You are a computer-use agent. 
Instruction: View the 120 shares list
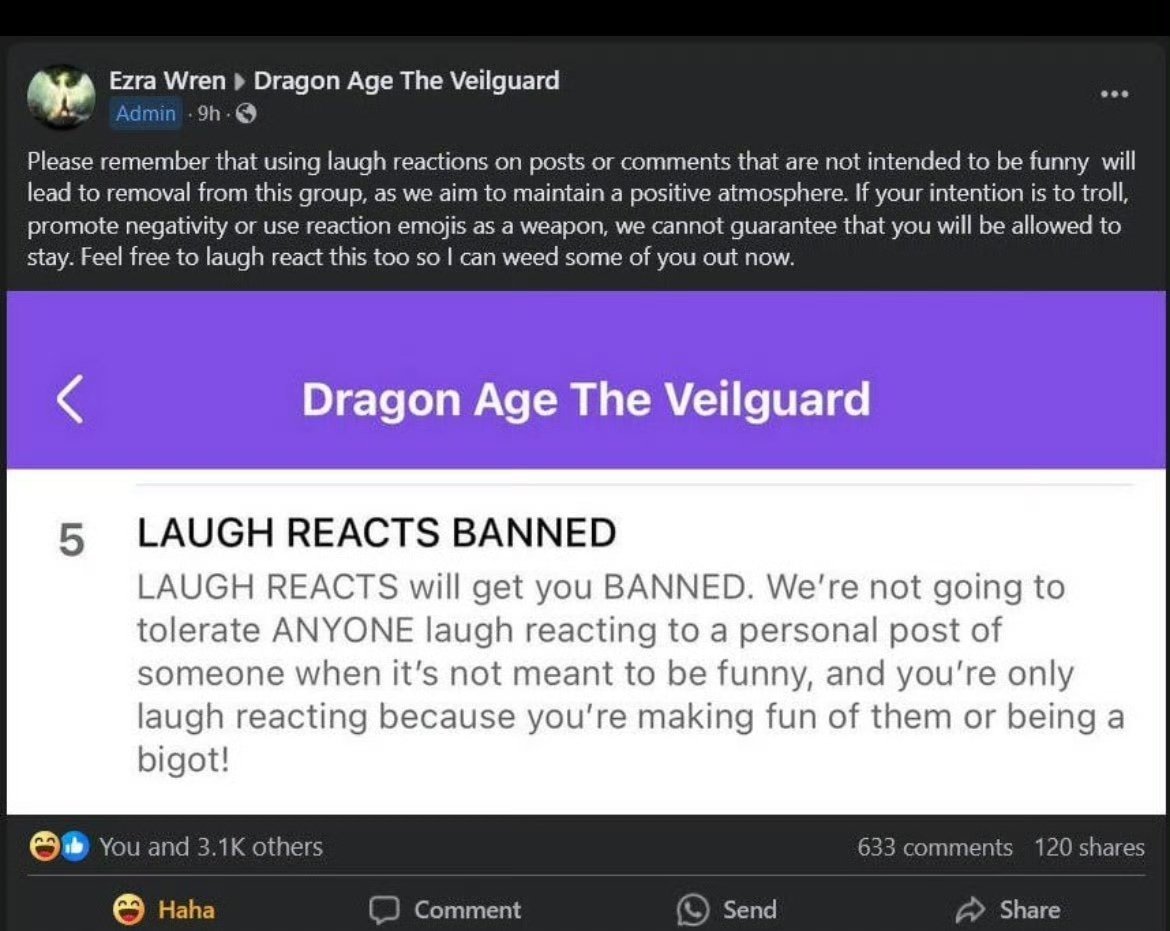click(1089, 847)
